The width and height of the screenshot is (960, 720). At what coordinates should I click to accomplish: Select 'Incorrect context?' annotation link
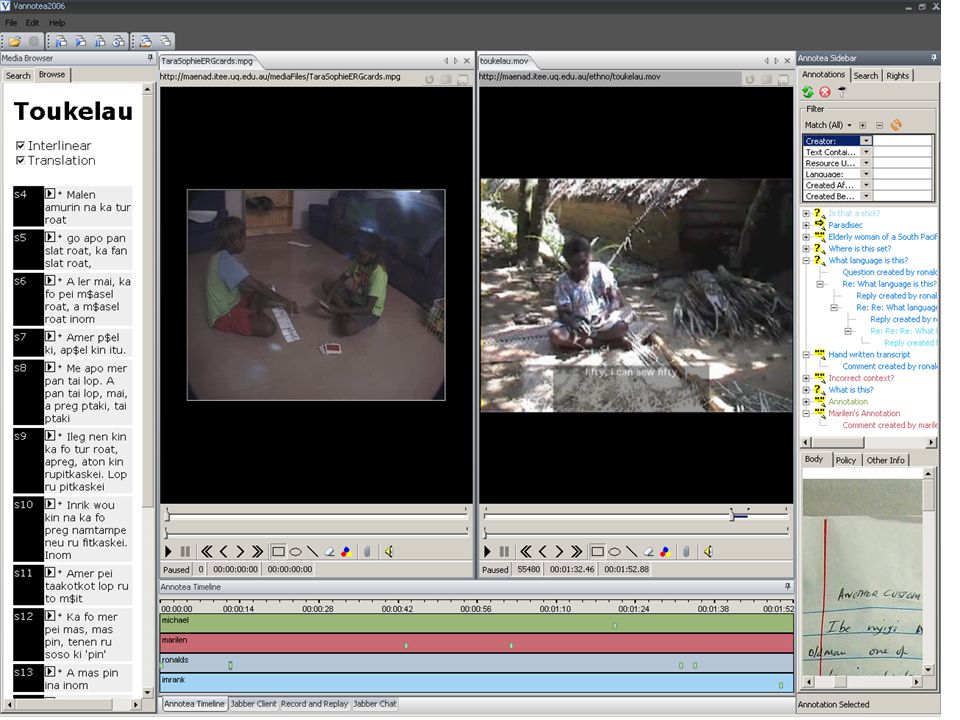click(861, 378)
